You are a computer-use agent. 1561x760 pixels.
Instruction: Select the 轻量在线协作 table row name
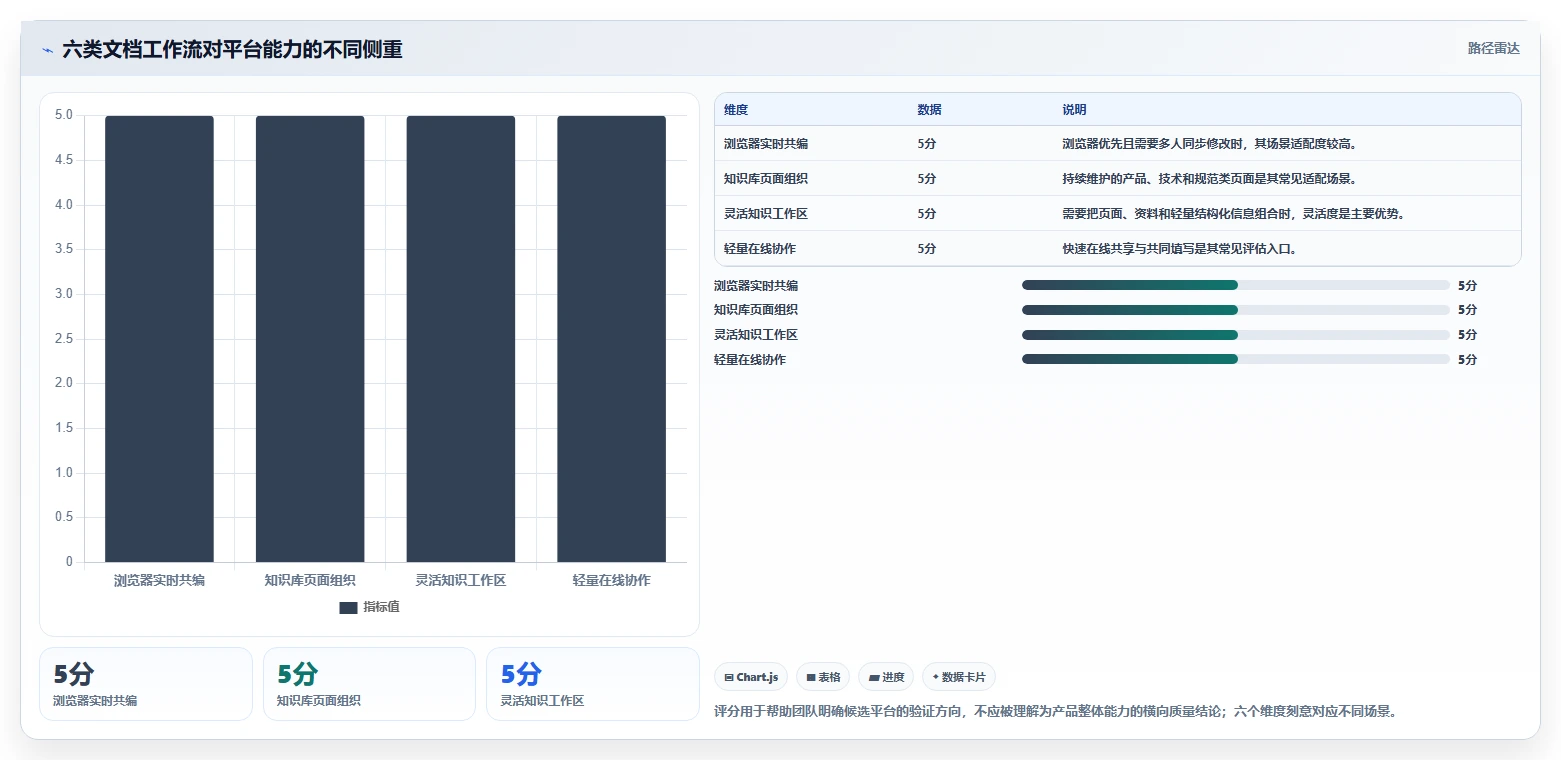[x=760, y=249]
